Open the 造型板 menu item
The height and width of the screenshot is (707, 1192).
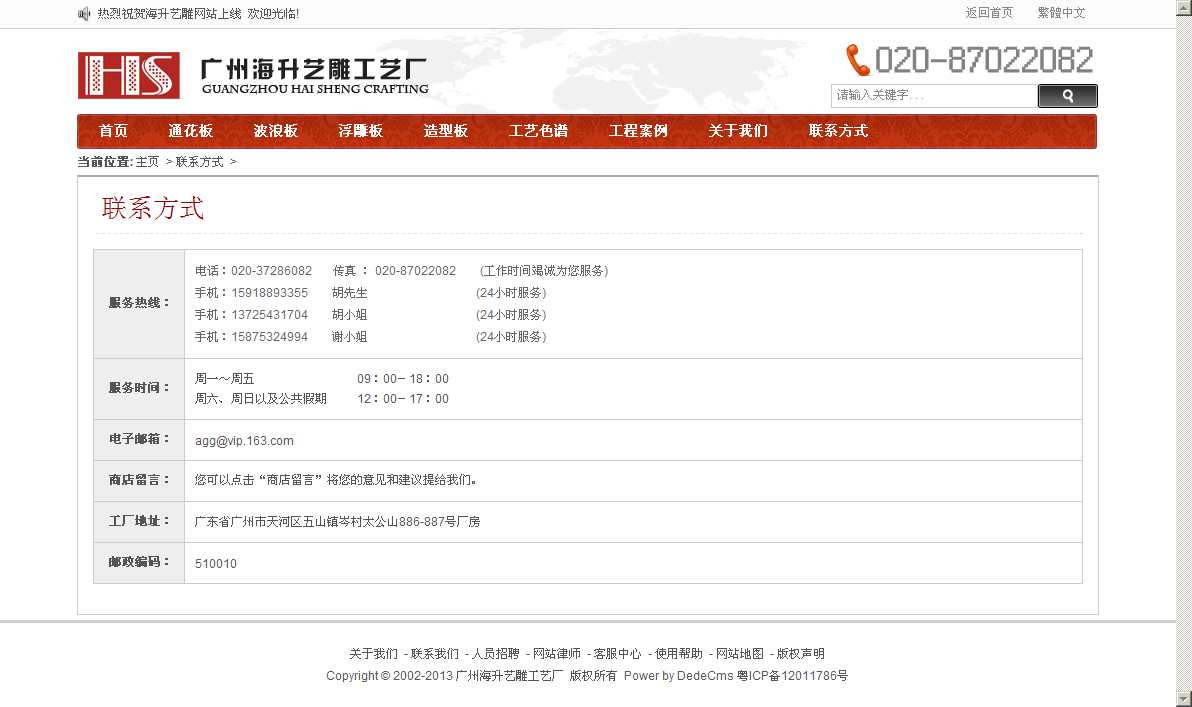tap(445, 131)
